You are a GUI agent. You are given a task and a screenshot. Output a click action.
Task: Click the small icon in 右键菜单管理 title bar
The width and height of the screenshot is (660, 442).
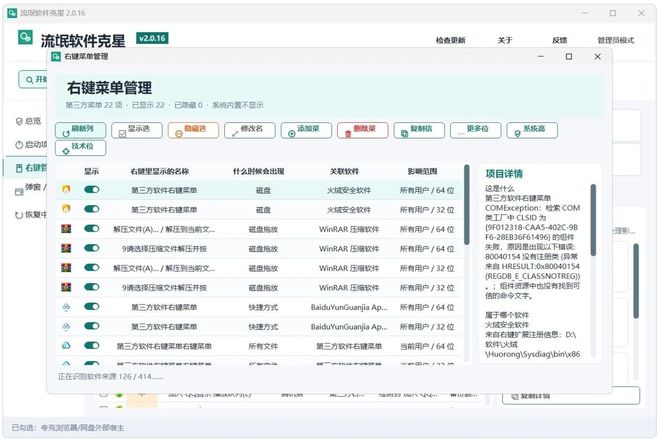point(56,56)
